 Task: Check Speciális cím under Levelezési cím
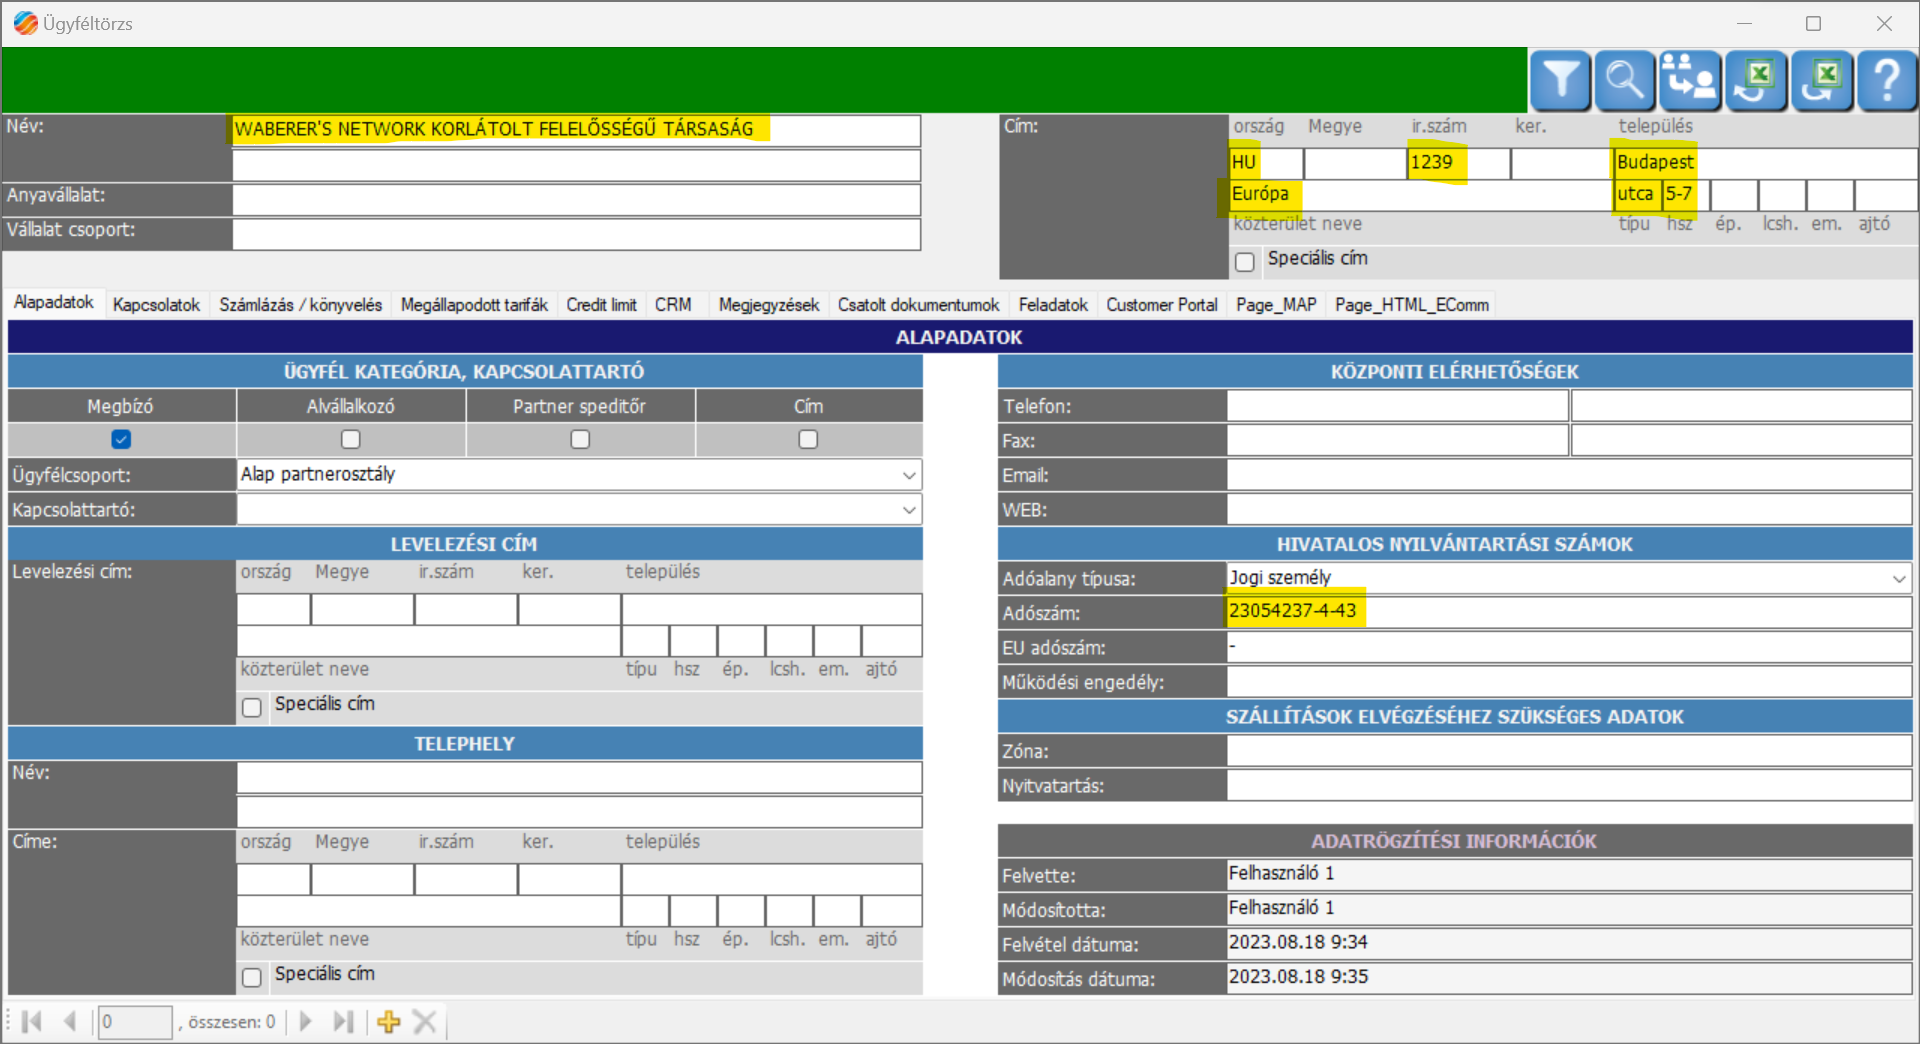coord(252,707)
